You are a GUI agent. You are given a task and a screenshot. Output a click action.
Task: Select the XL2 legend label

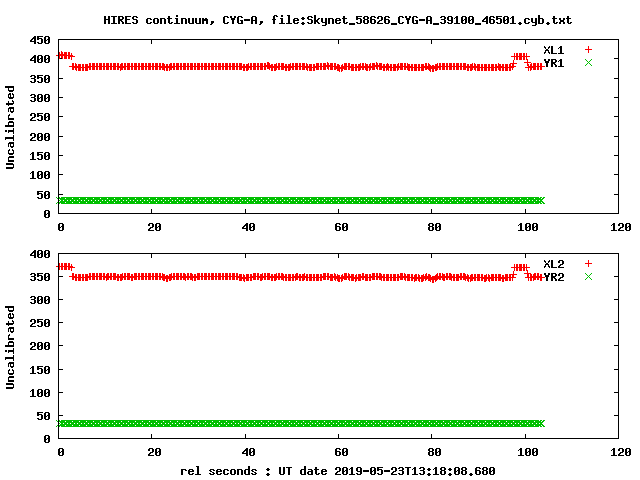553,264
